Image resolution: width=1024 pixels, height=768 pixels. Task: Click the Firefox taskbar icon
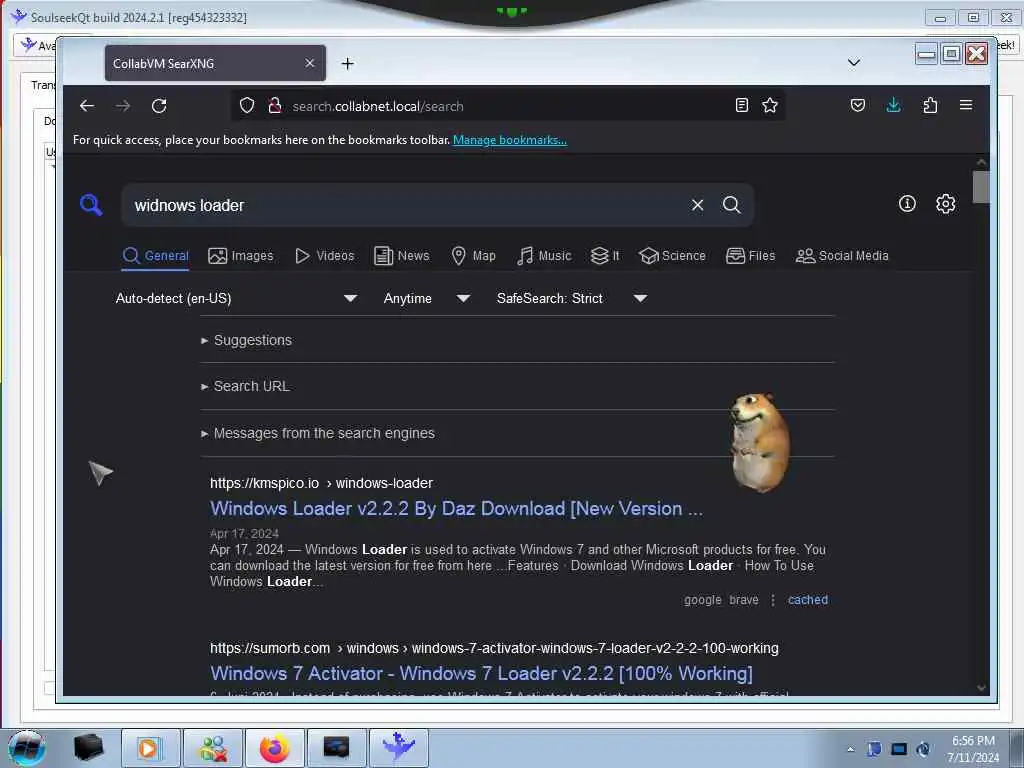point(274,748)
